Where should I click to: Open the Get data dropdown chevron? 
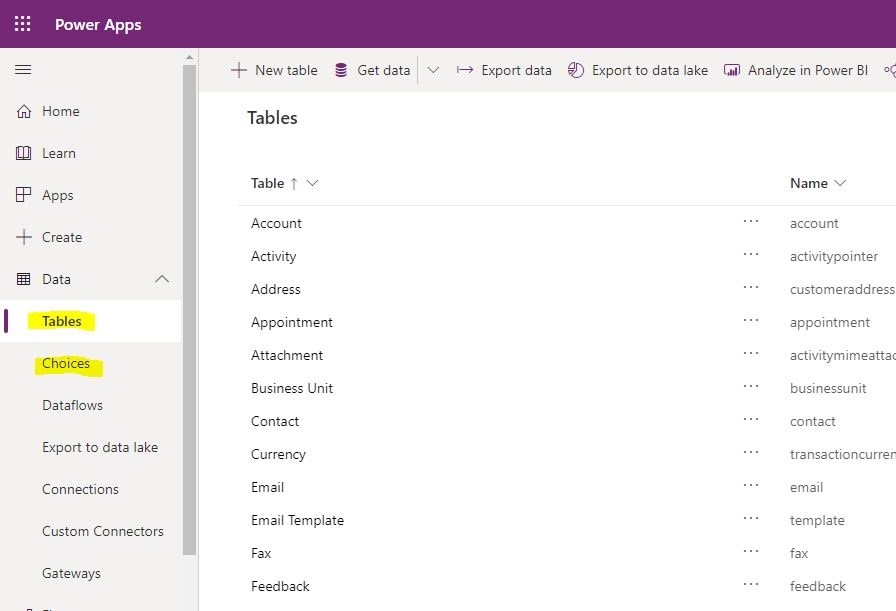(433, 70)
